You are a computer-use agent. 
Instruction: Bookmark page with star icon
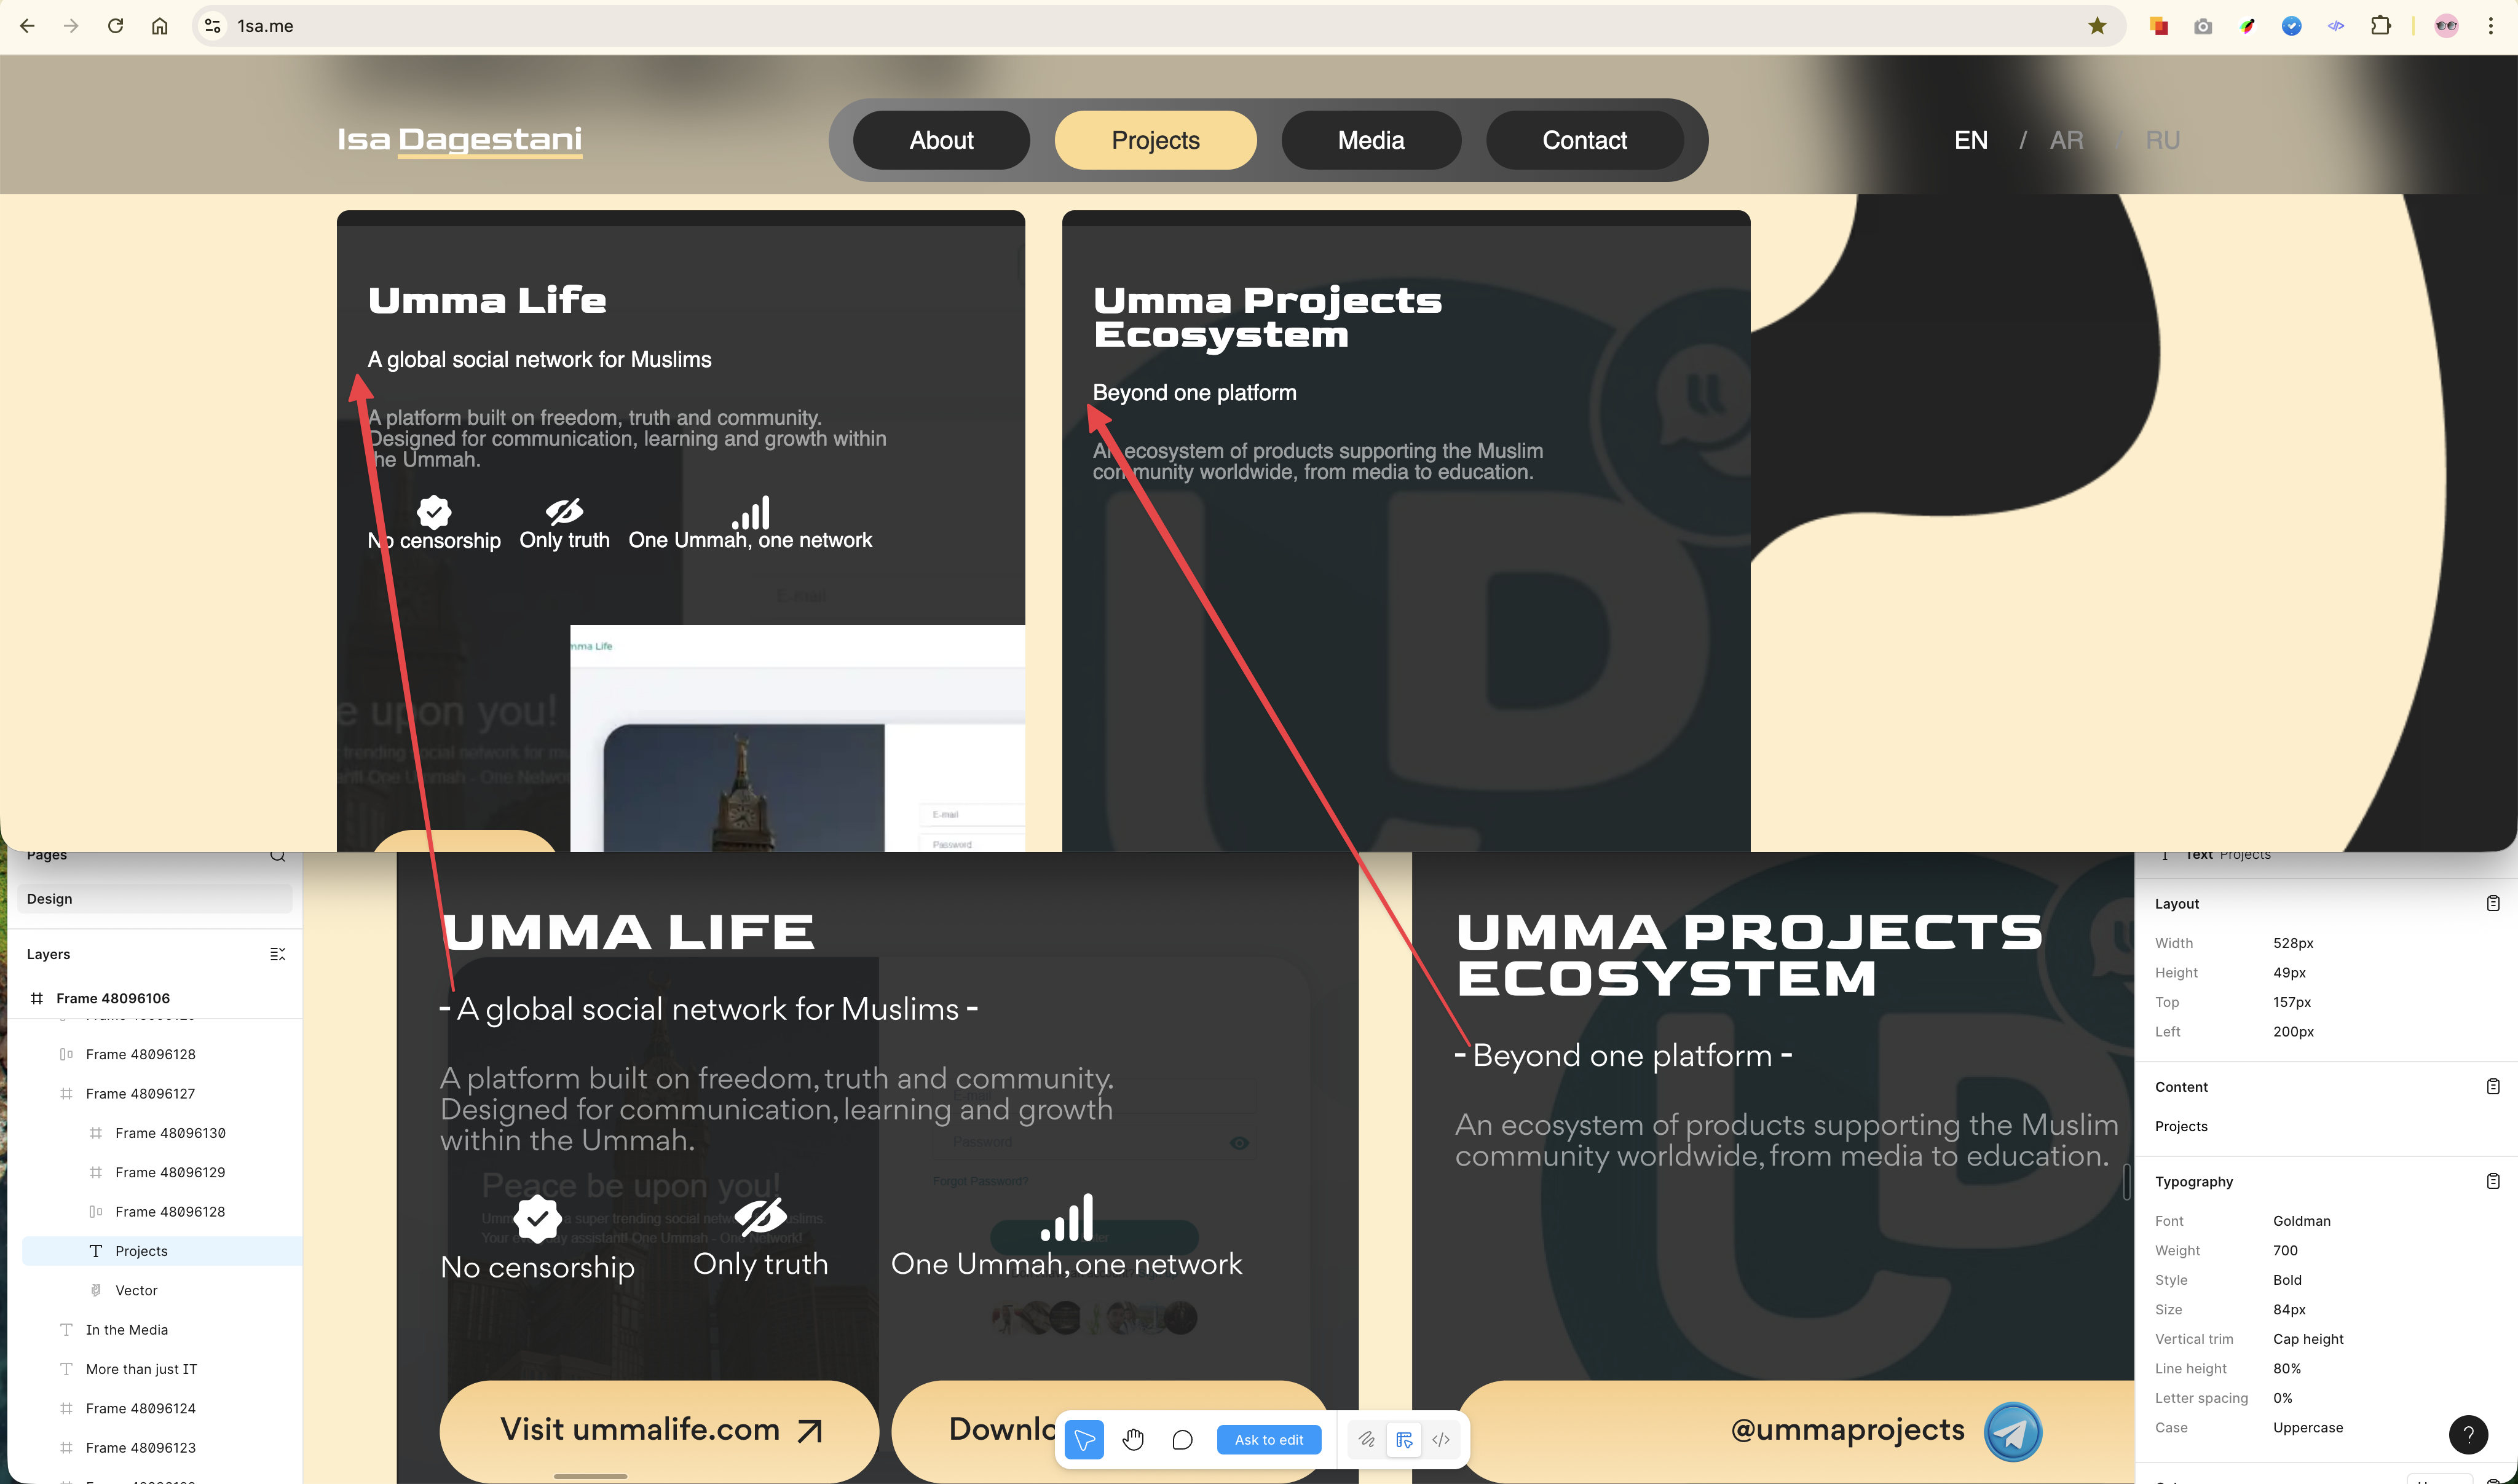(x=2097, y=26)
